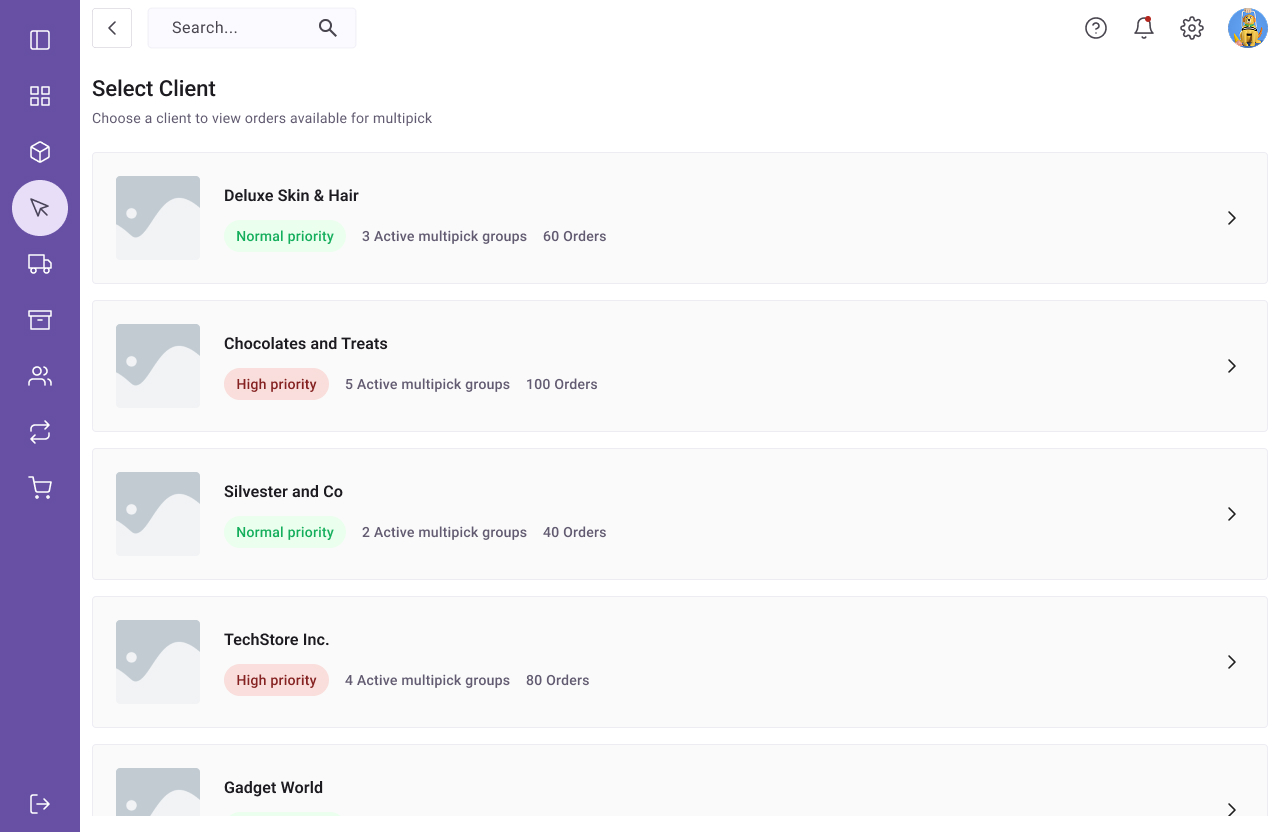Click Silvester and Co image placeholder

(158, 514)
